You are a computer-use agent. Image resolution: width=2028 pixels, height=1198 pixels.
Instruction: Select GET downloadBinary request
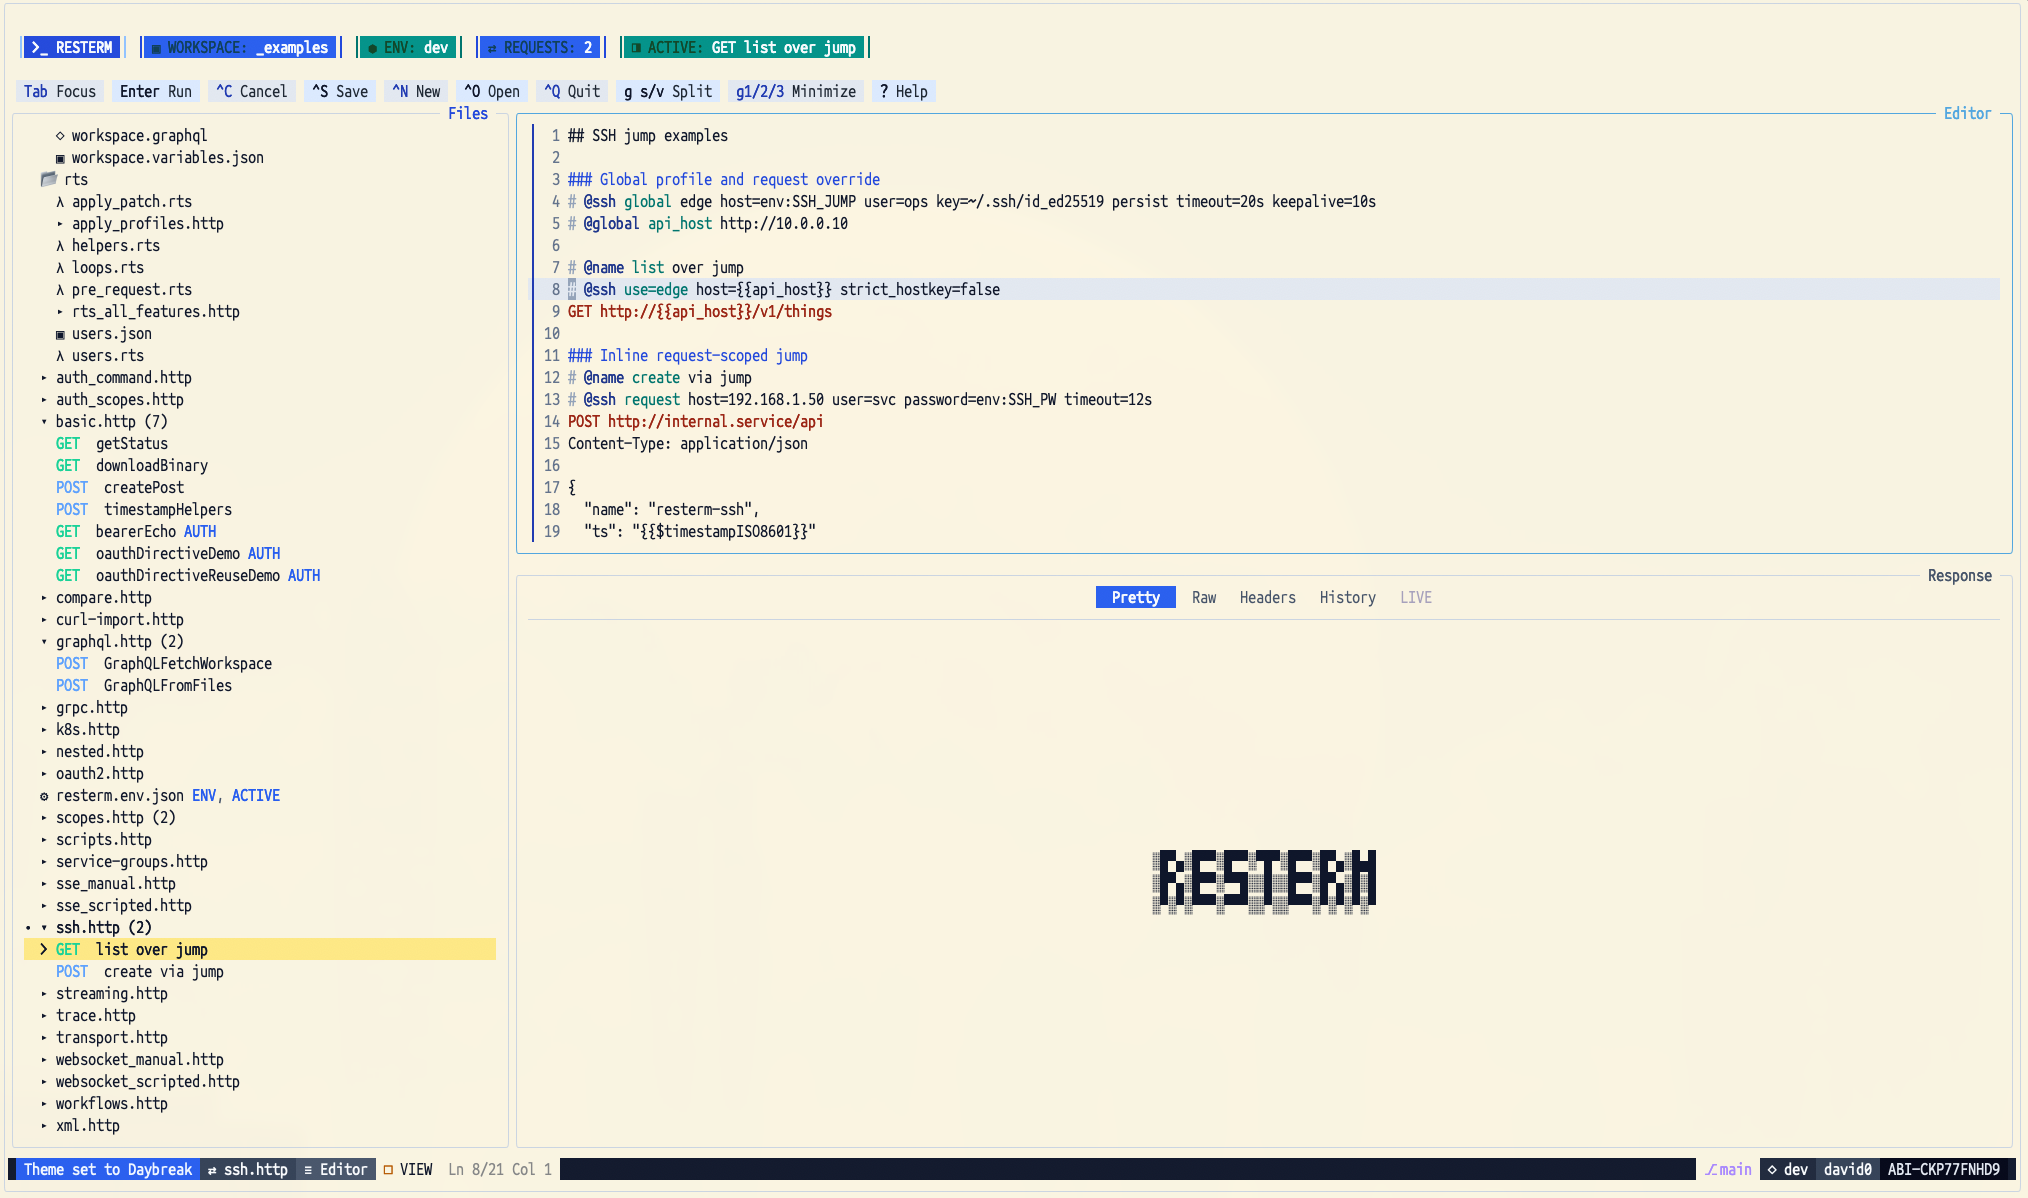pos(132,465)
